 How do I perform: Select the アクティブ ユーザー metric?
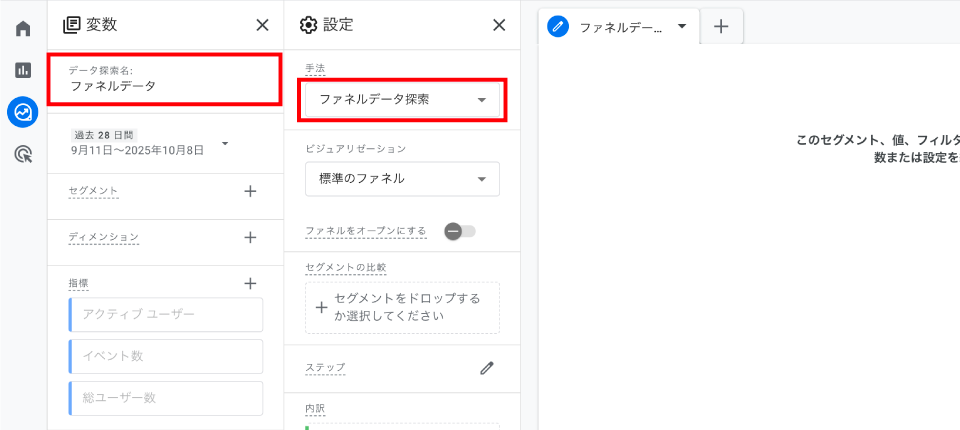coord(166,314)
